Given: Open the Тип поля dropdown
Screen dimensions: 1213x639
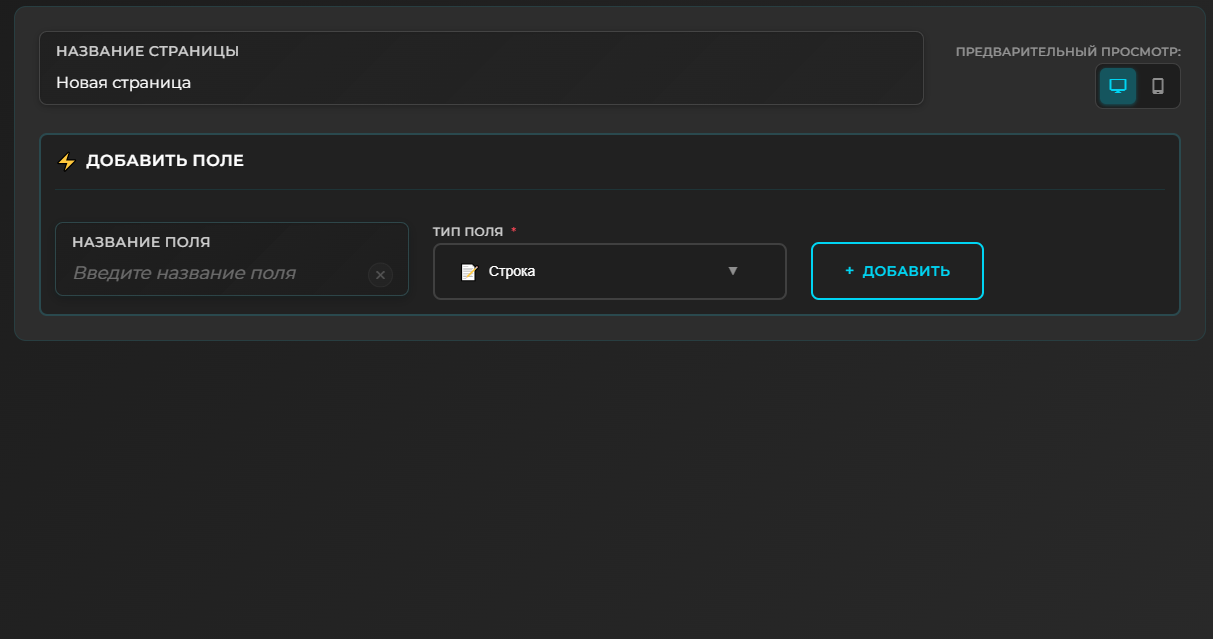Looking at the screenshot, I should [609, 271].
